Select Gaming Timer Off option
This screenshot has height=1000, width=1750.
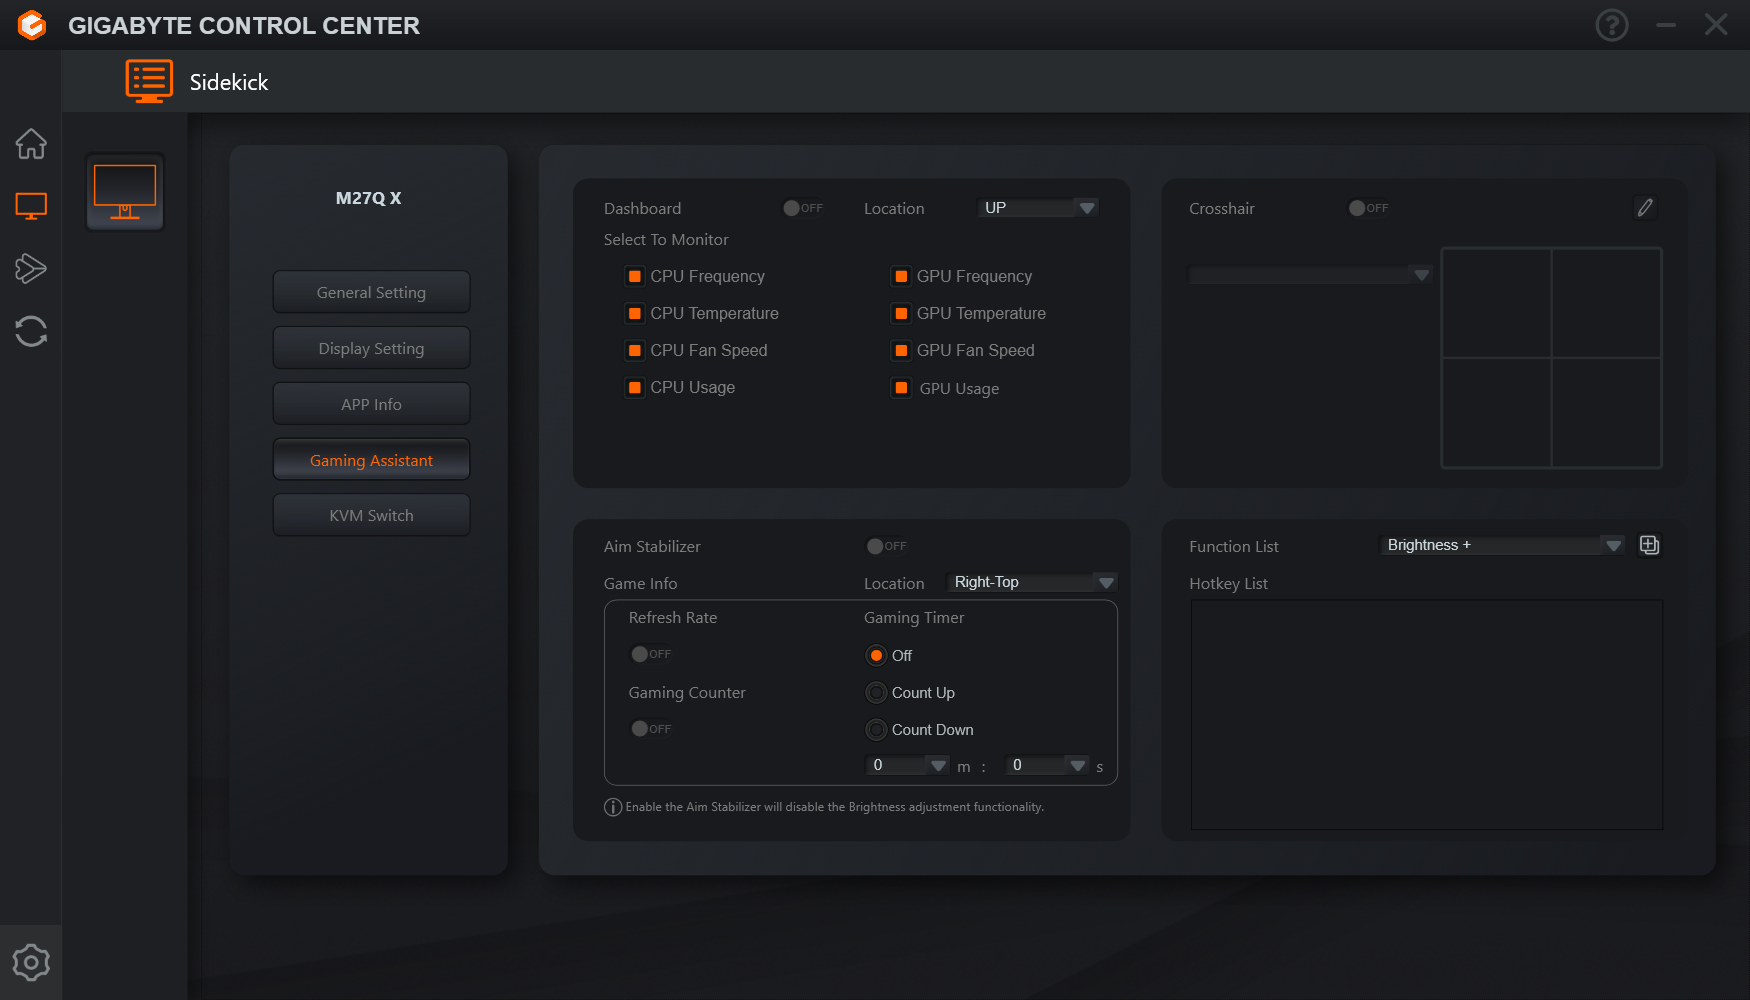pos(876,655)
